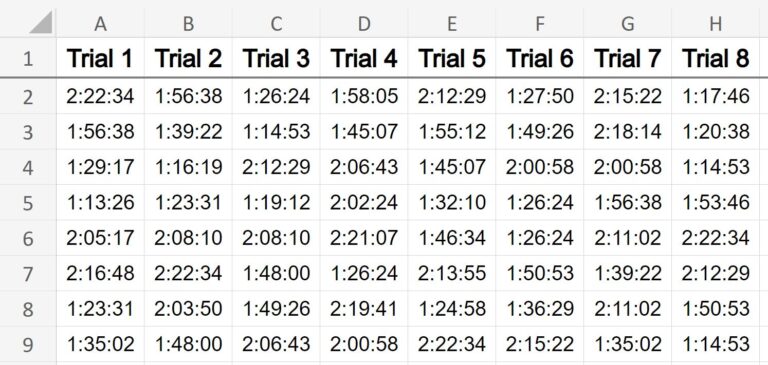The height and width of the screenshot is (365, 768).
Task: Click the Trial 1 header cell
Action: [x=100, y=58]
